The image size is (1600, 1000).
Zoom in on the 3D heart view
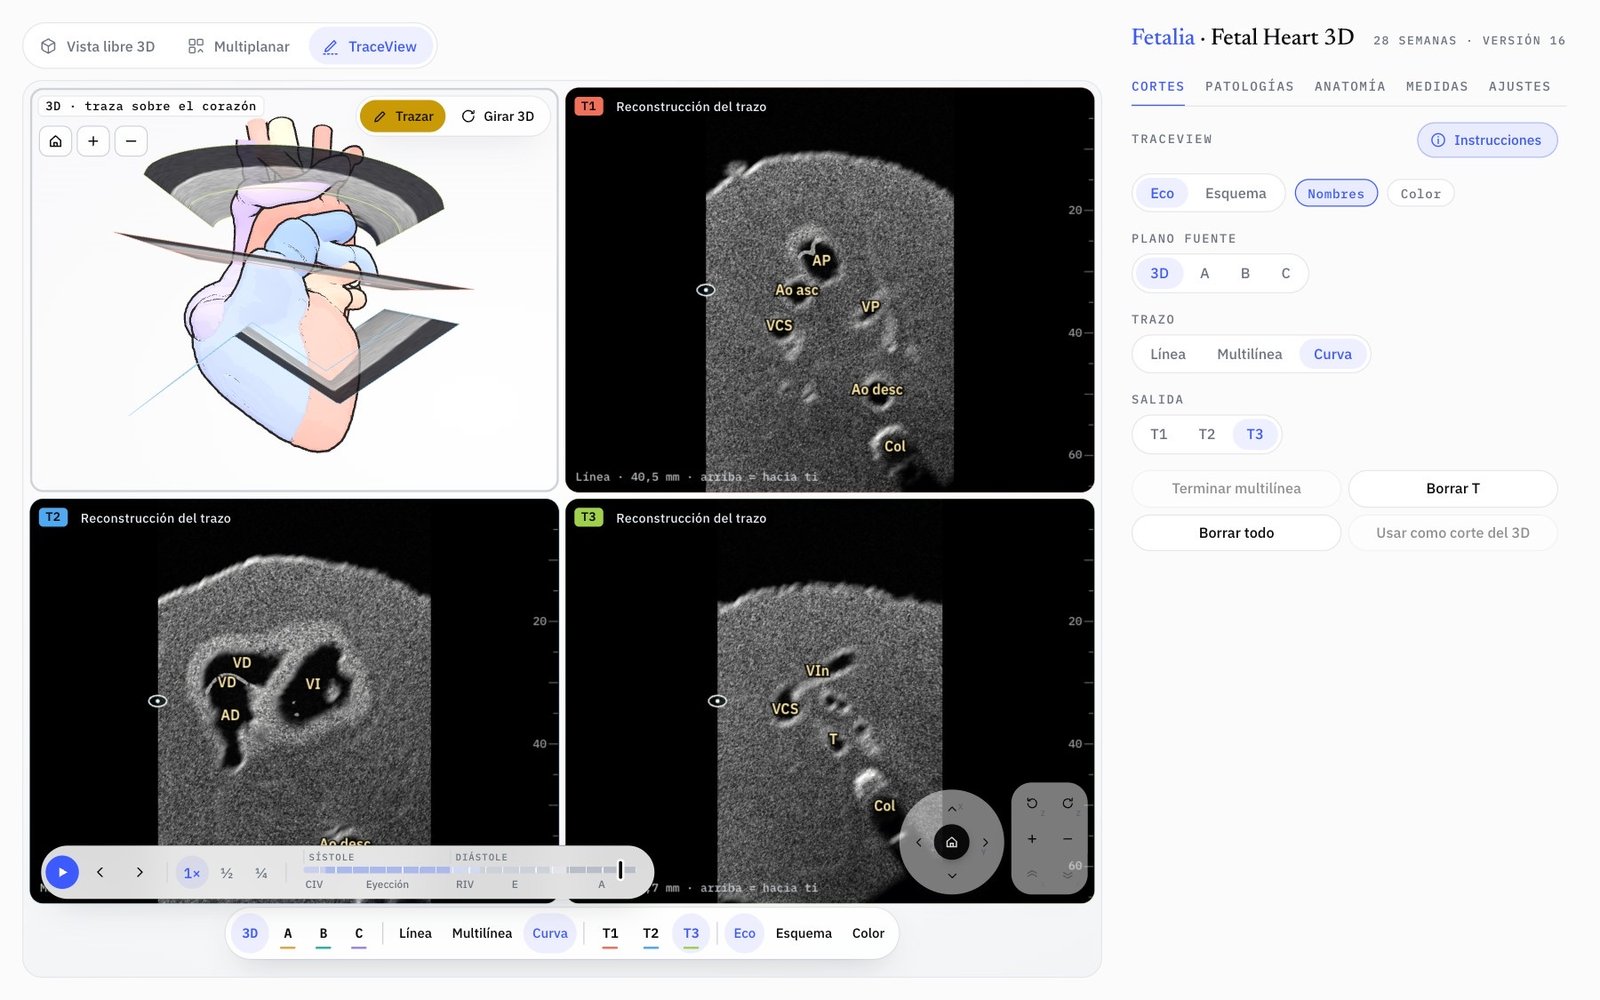tap(93, 141)
